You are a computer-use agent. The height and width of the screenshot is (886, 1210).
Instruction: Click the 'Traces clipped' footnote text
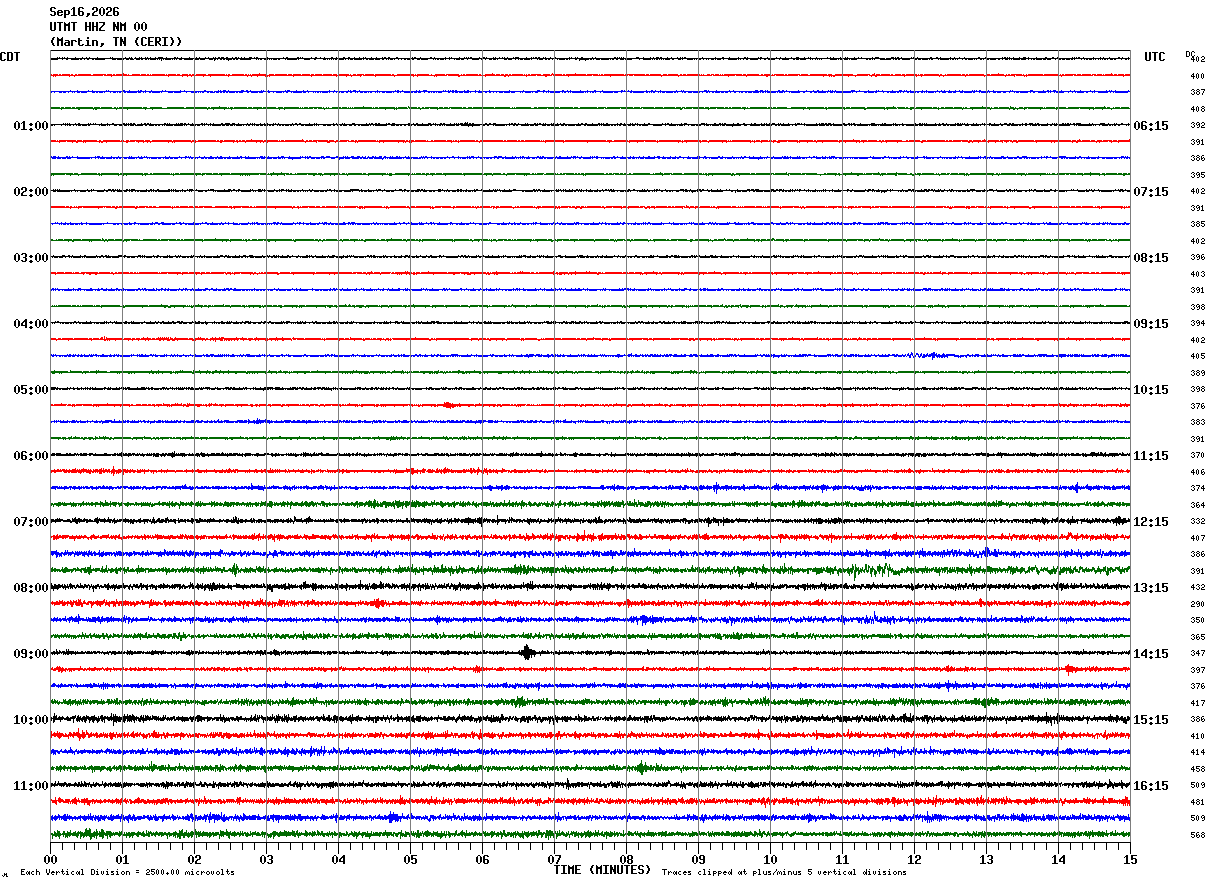click(x=784, y=872)
